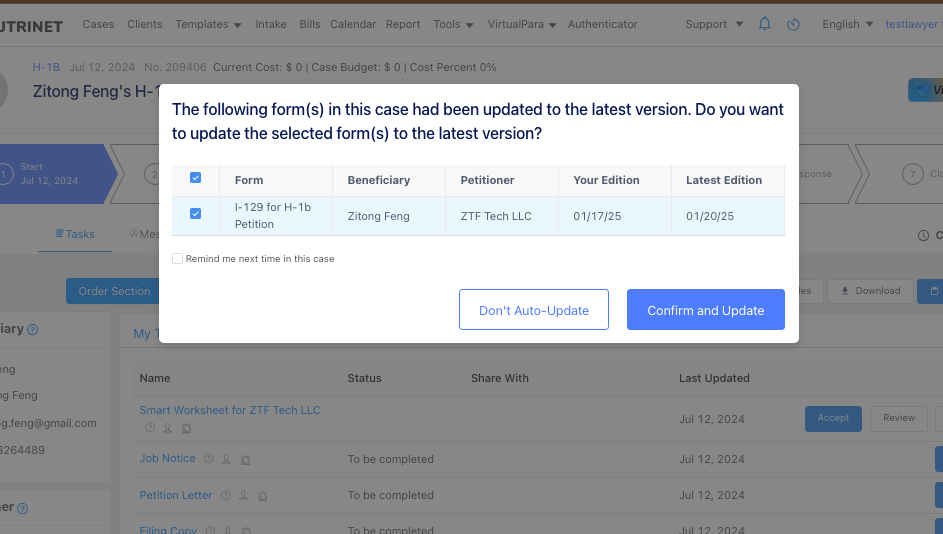Open the Support dropdown

coord(714,25)
